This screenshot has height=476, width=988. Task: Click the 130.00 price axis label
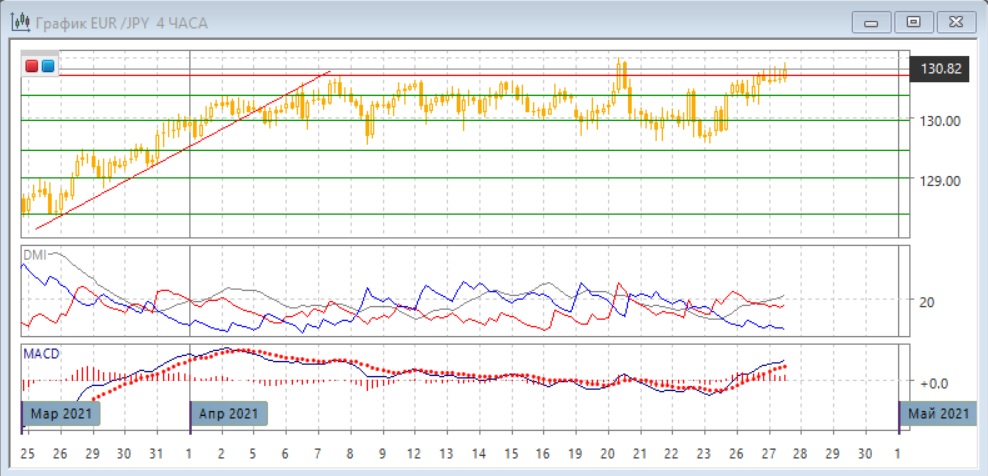coord(940,121)
